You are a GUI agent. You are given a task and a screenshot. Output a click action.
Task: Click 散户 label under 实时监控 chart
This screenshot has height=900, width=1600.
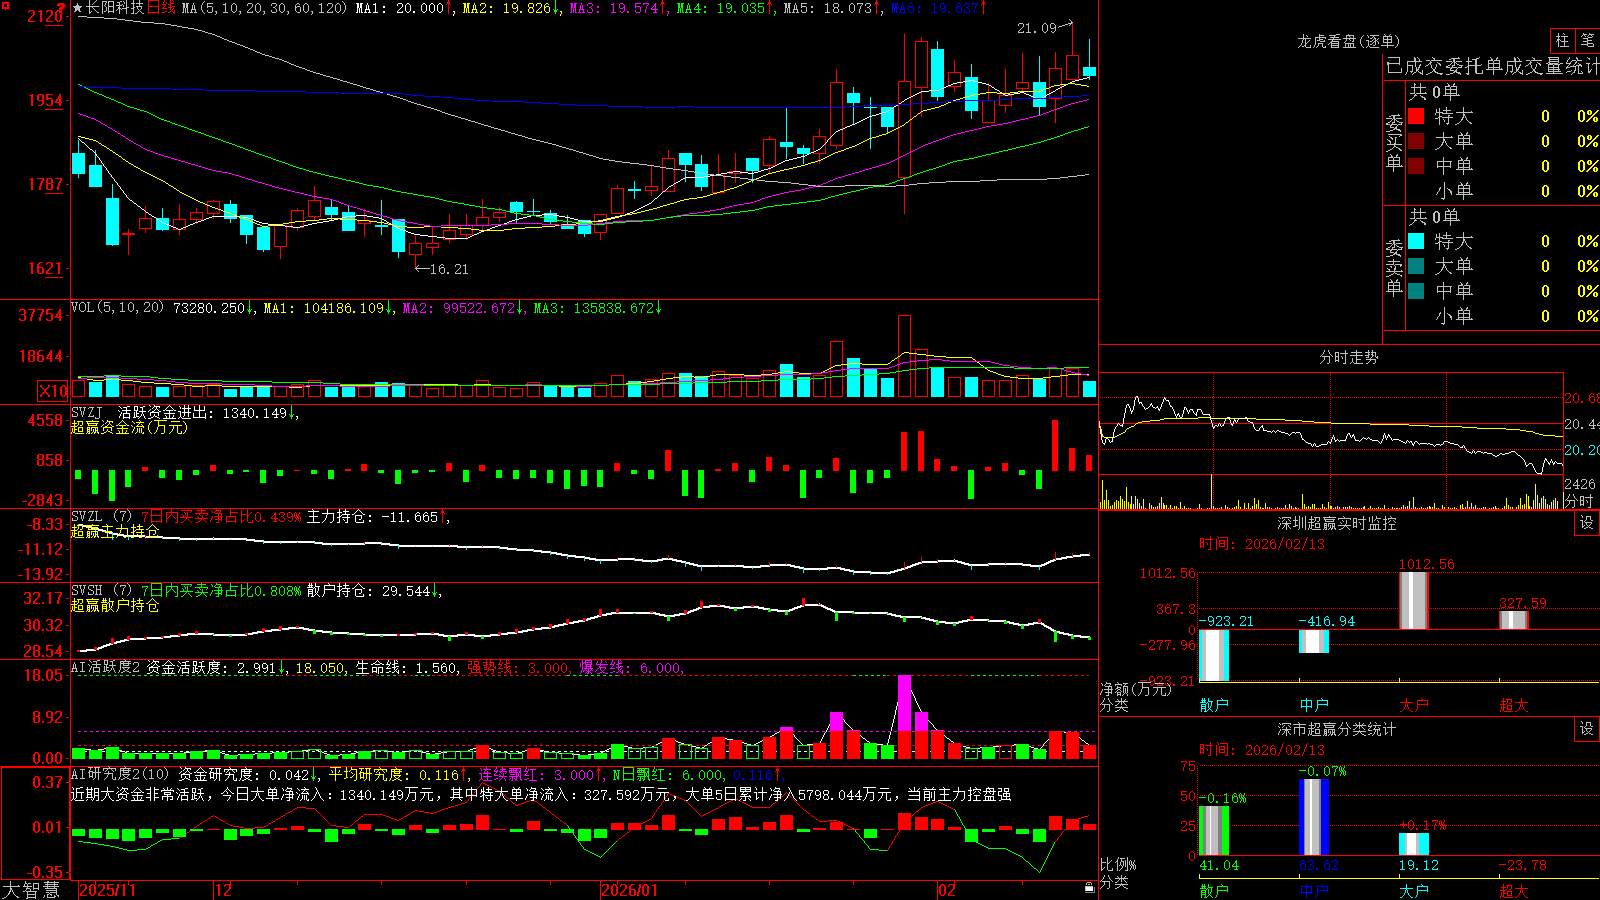pos(1214,705)
